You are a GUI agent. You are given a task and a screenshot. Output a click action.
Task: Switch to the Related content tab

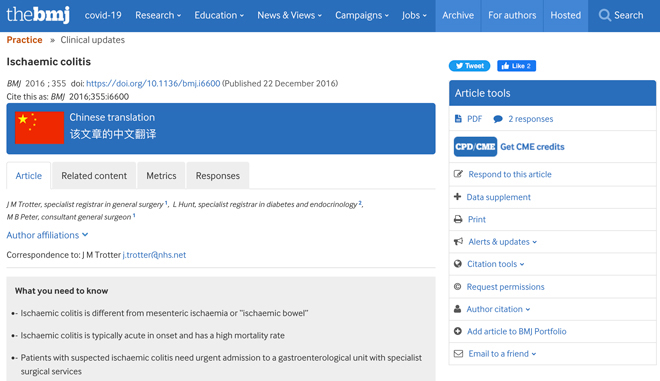pyautogui.click(x=94, y=176)
